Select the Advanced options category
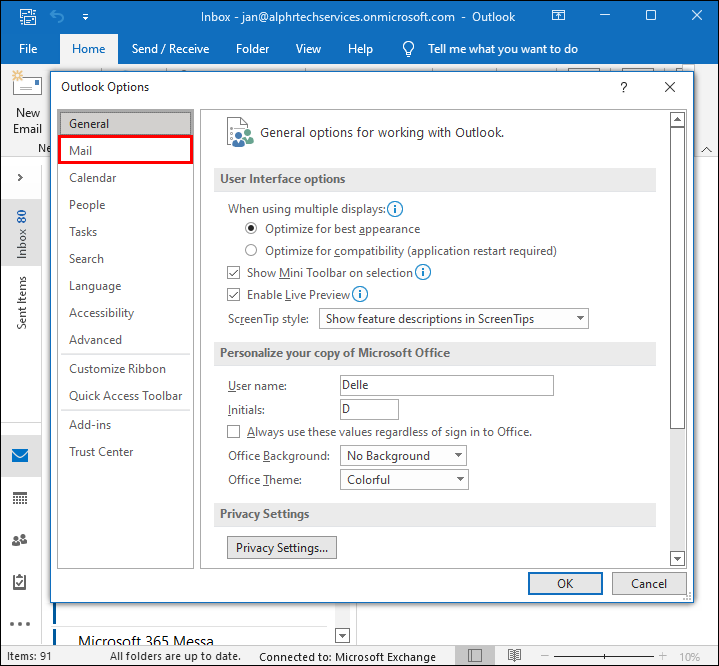This screenshot has height=666, width=719. 125,340
